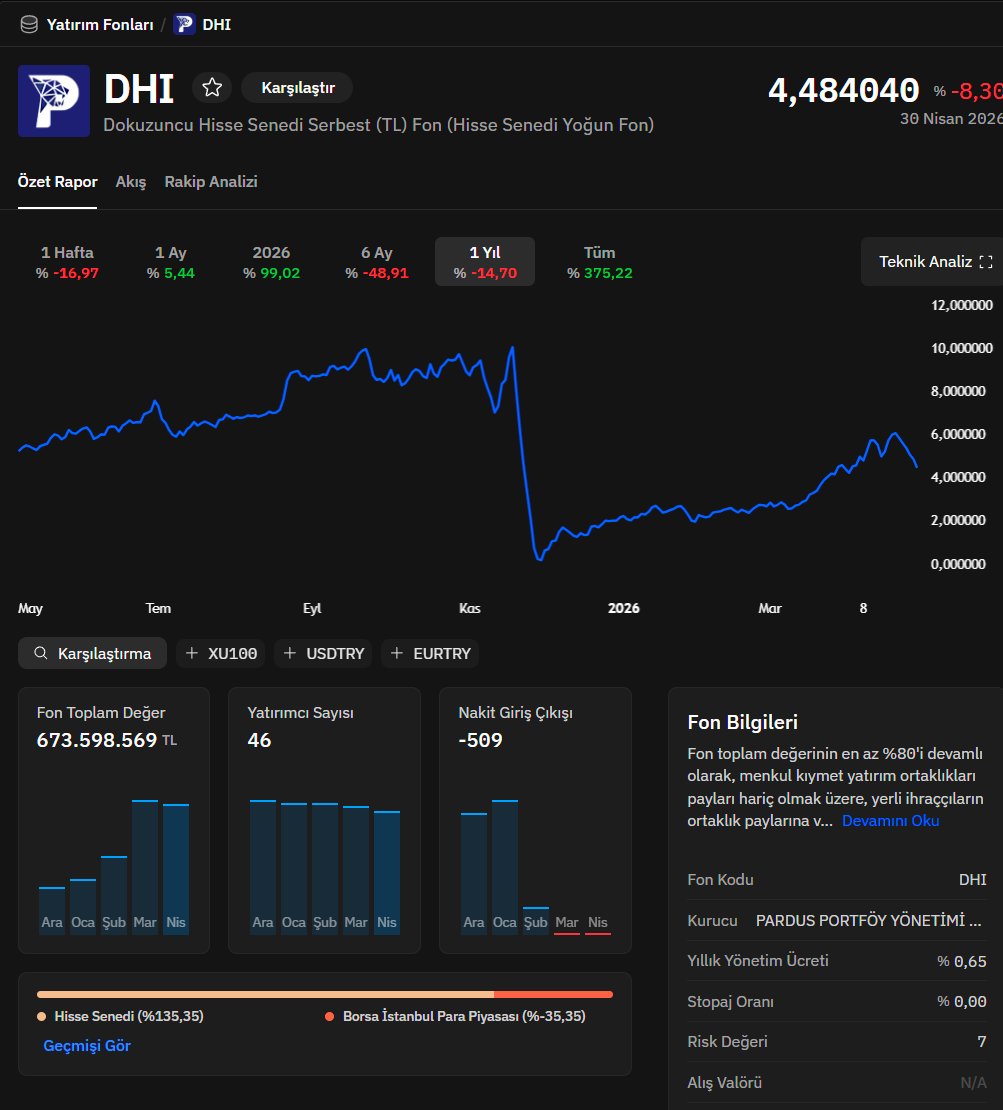Viewport: 1003px width, 1110px height.
Task: Add XU100 comparison to chart
Action: coord(221,653)
